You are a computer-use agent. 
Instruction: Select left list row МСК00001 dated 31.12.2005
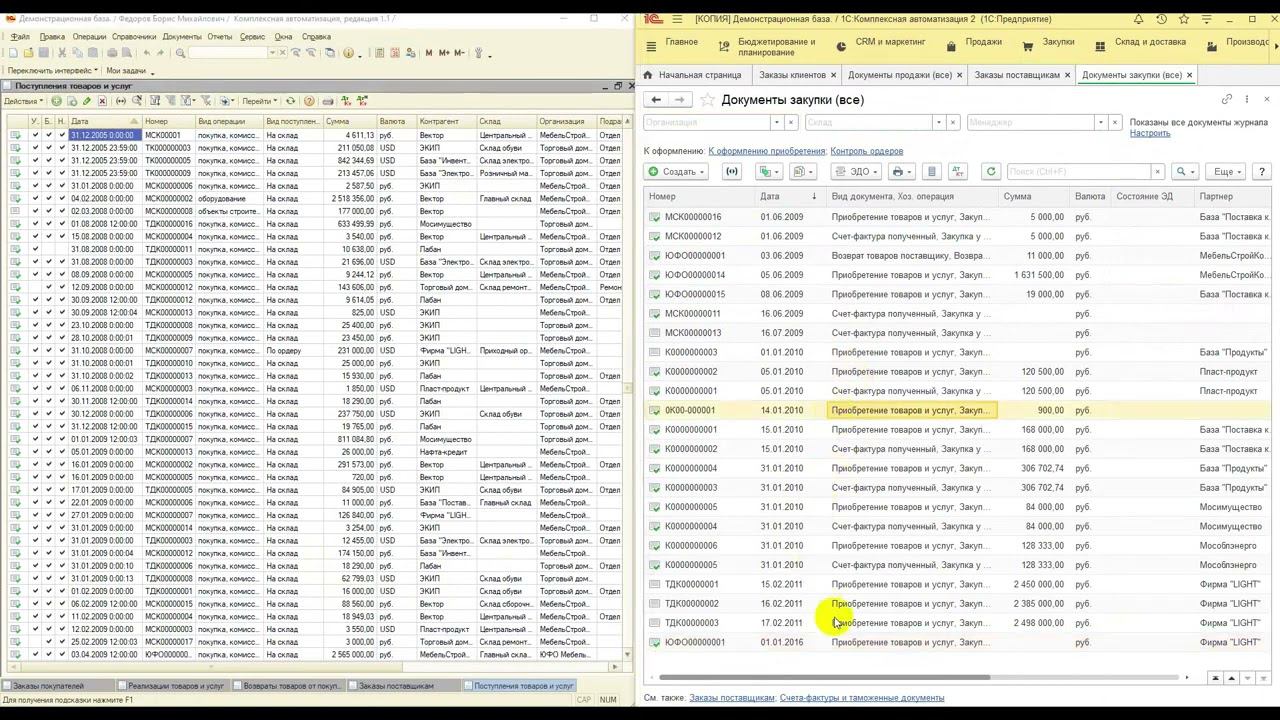point(316,135)
